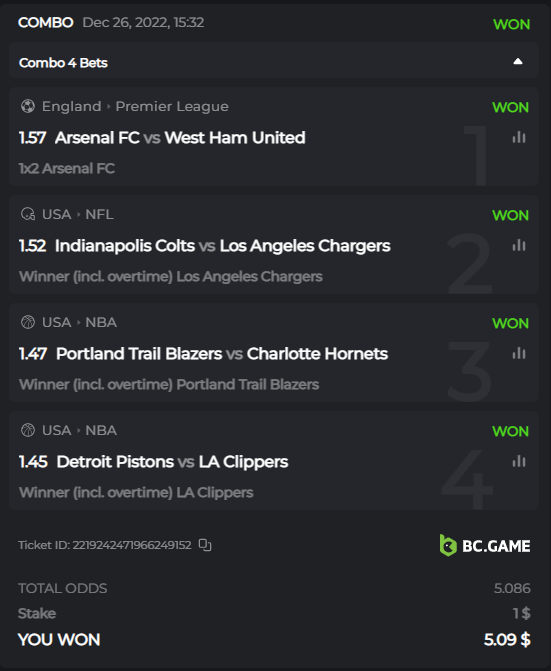Select Premier League breadcrumb
The width and height of the screenshot is (551, 671).
(x=172, y=107)
